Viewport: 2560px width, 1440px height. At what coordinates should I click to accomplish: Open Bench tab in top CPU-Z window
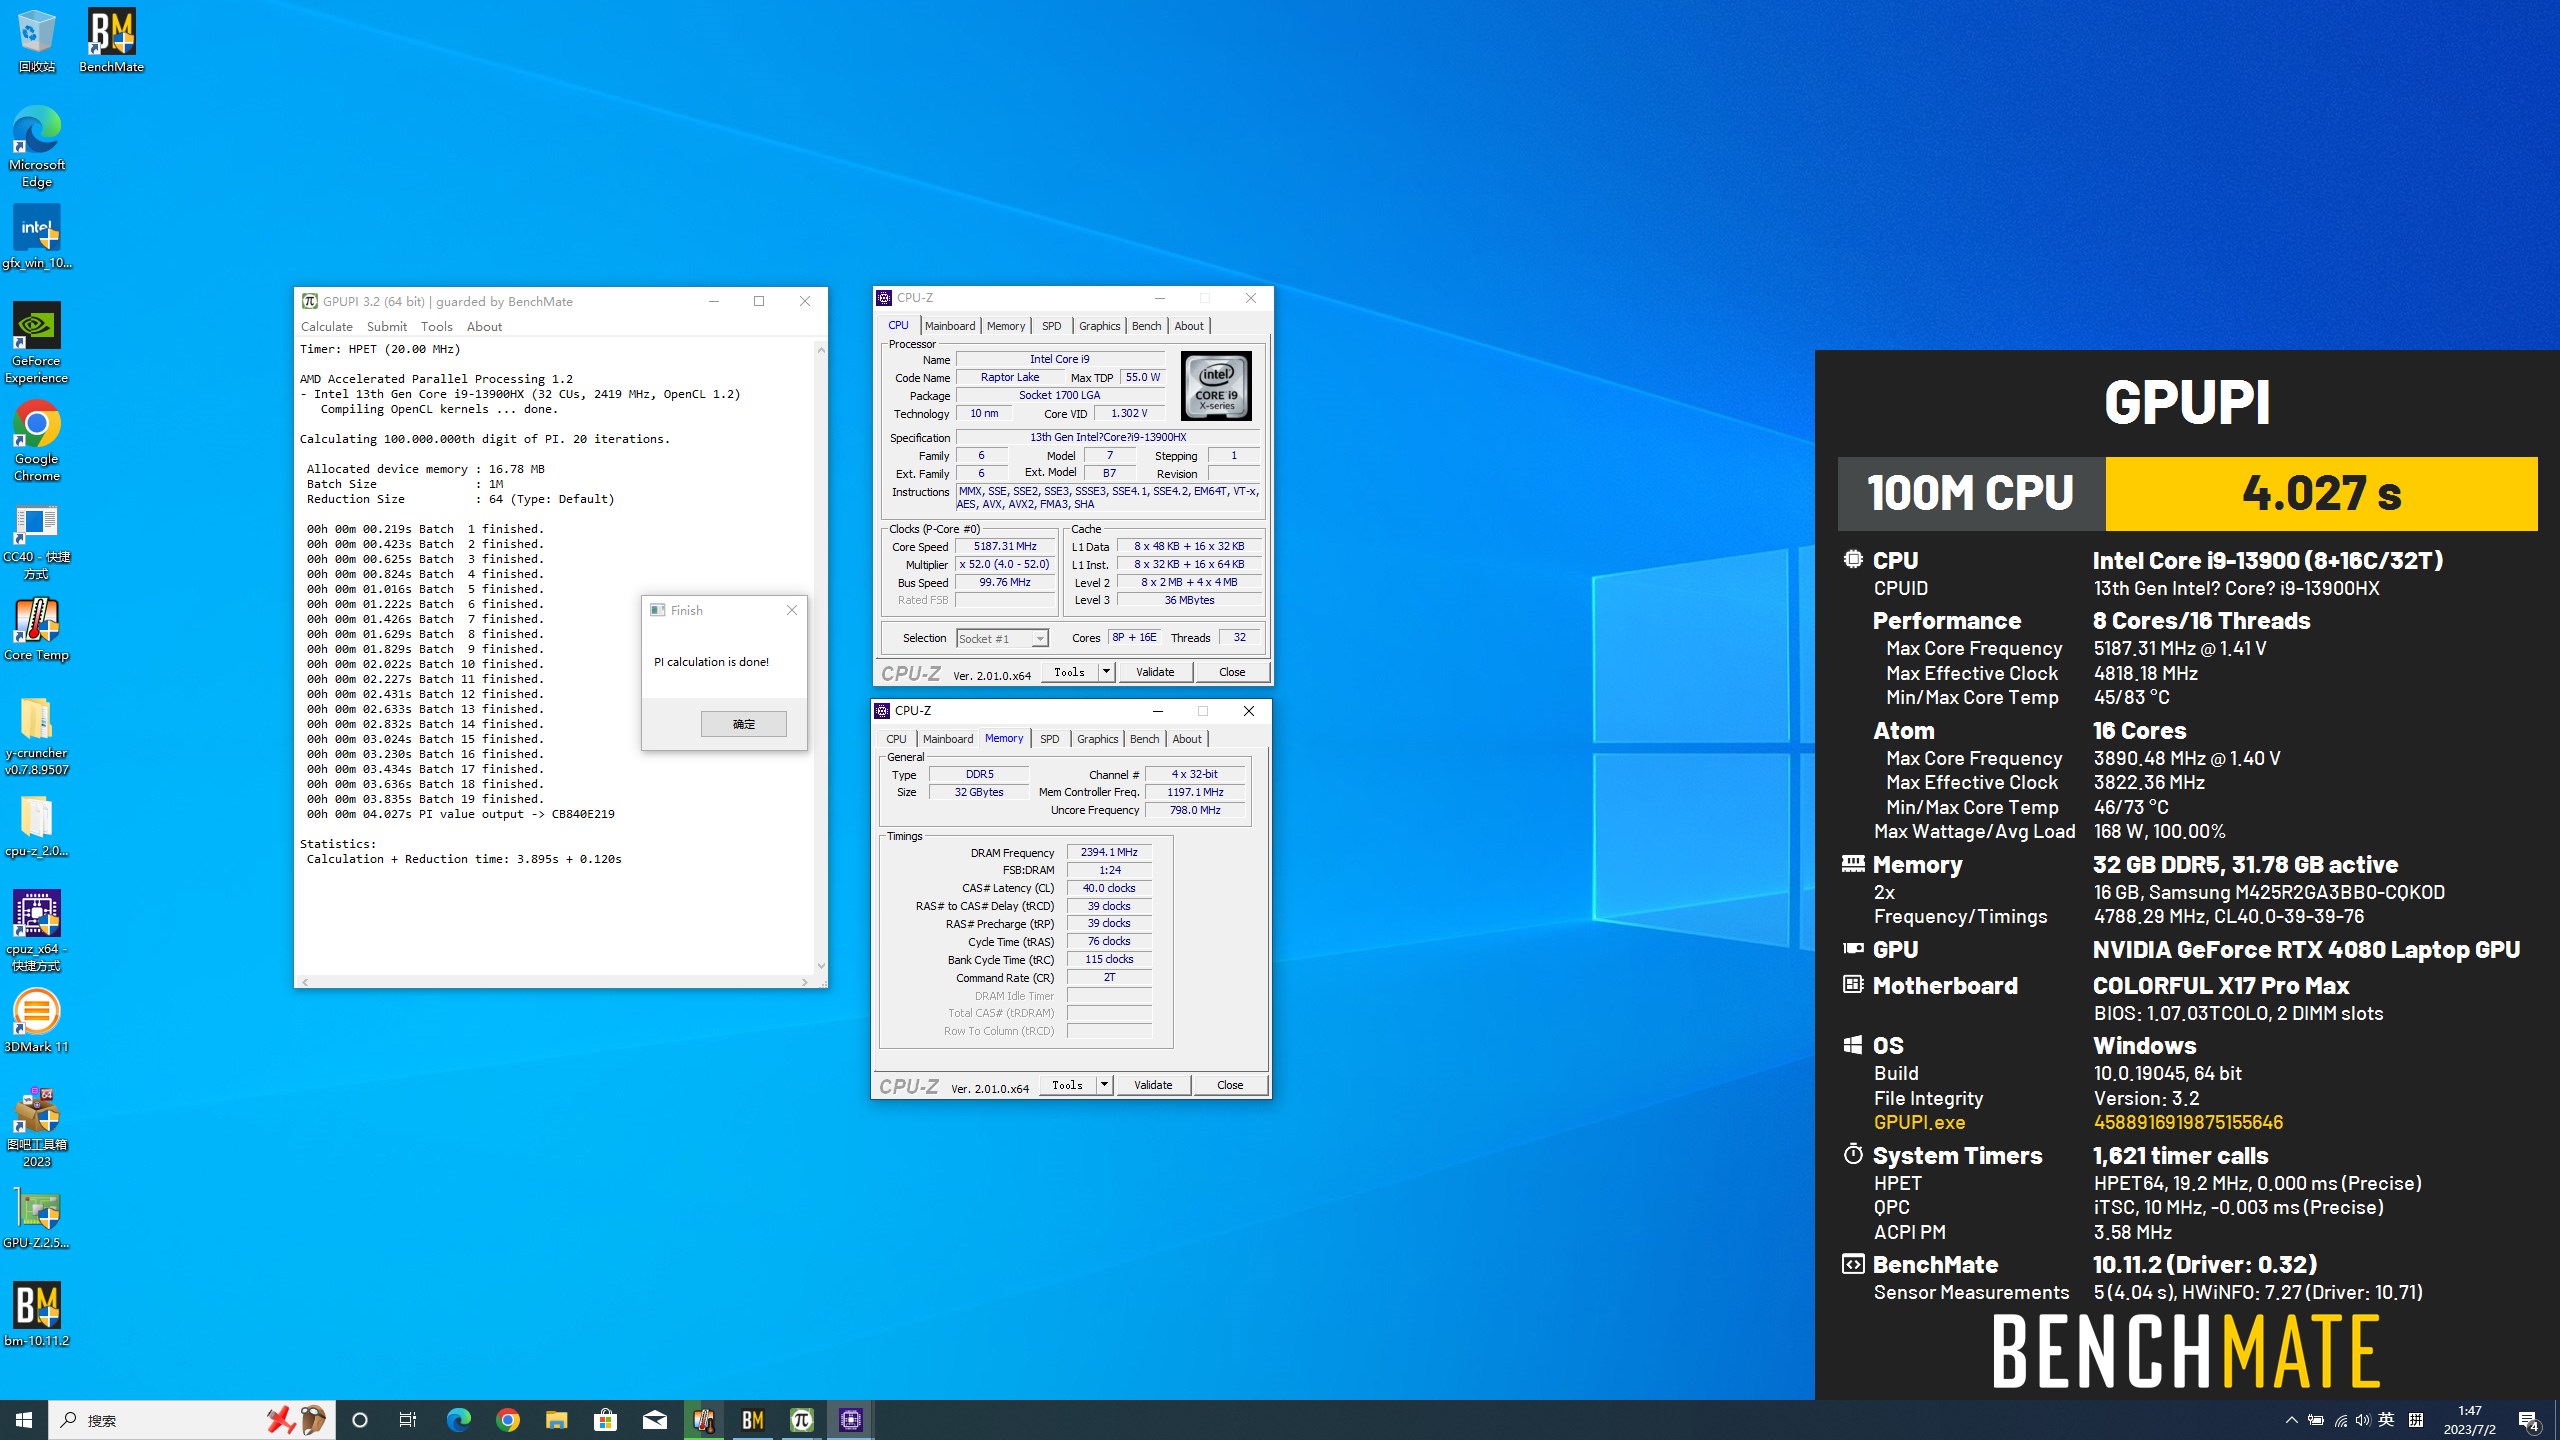(1146, 326)
